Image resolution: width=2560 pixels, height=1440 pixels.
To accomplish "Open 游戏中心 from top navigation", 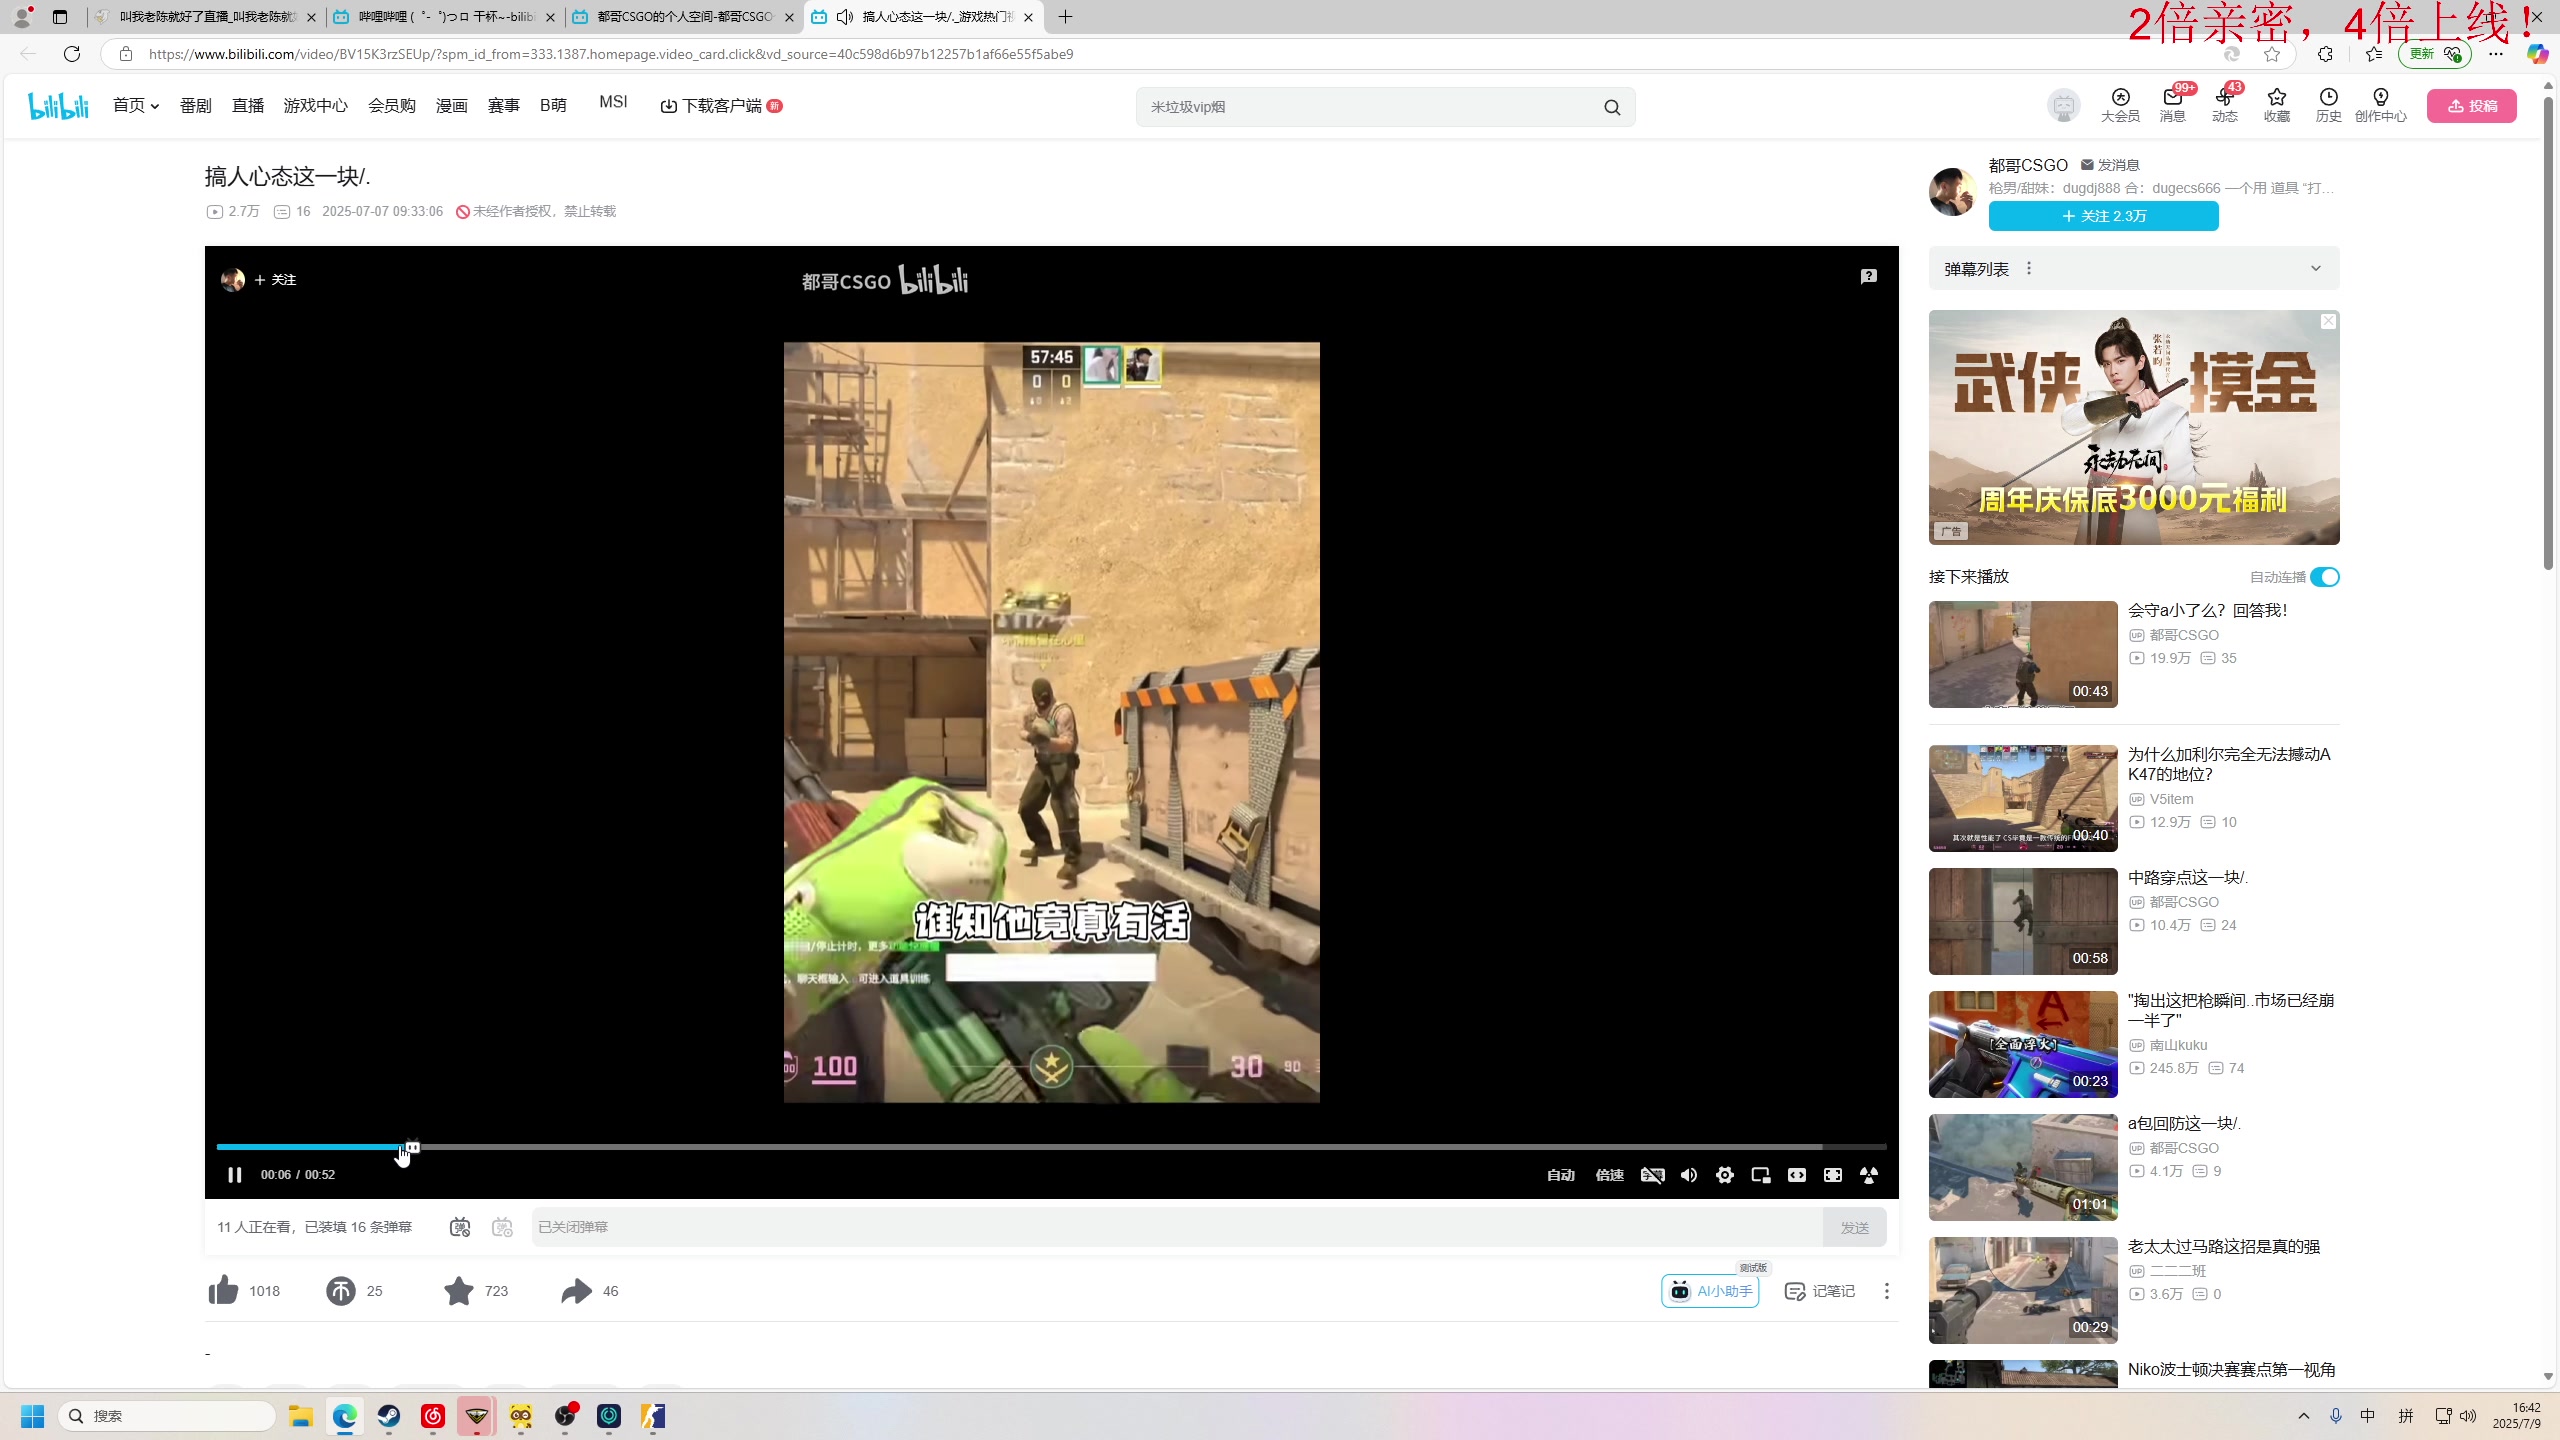I will point(316,105).
